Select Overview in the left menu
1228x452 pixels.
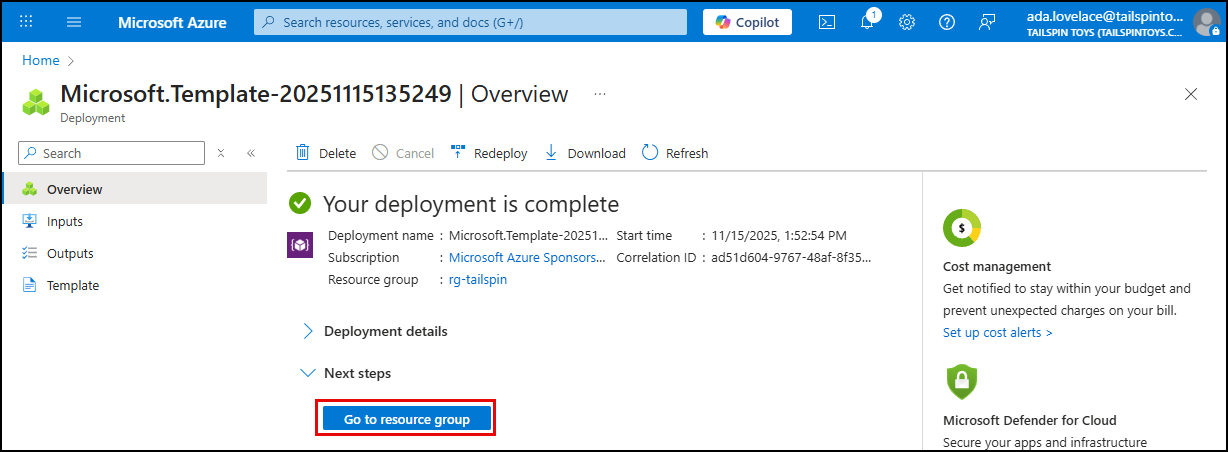[x=135, y=189]
